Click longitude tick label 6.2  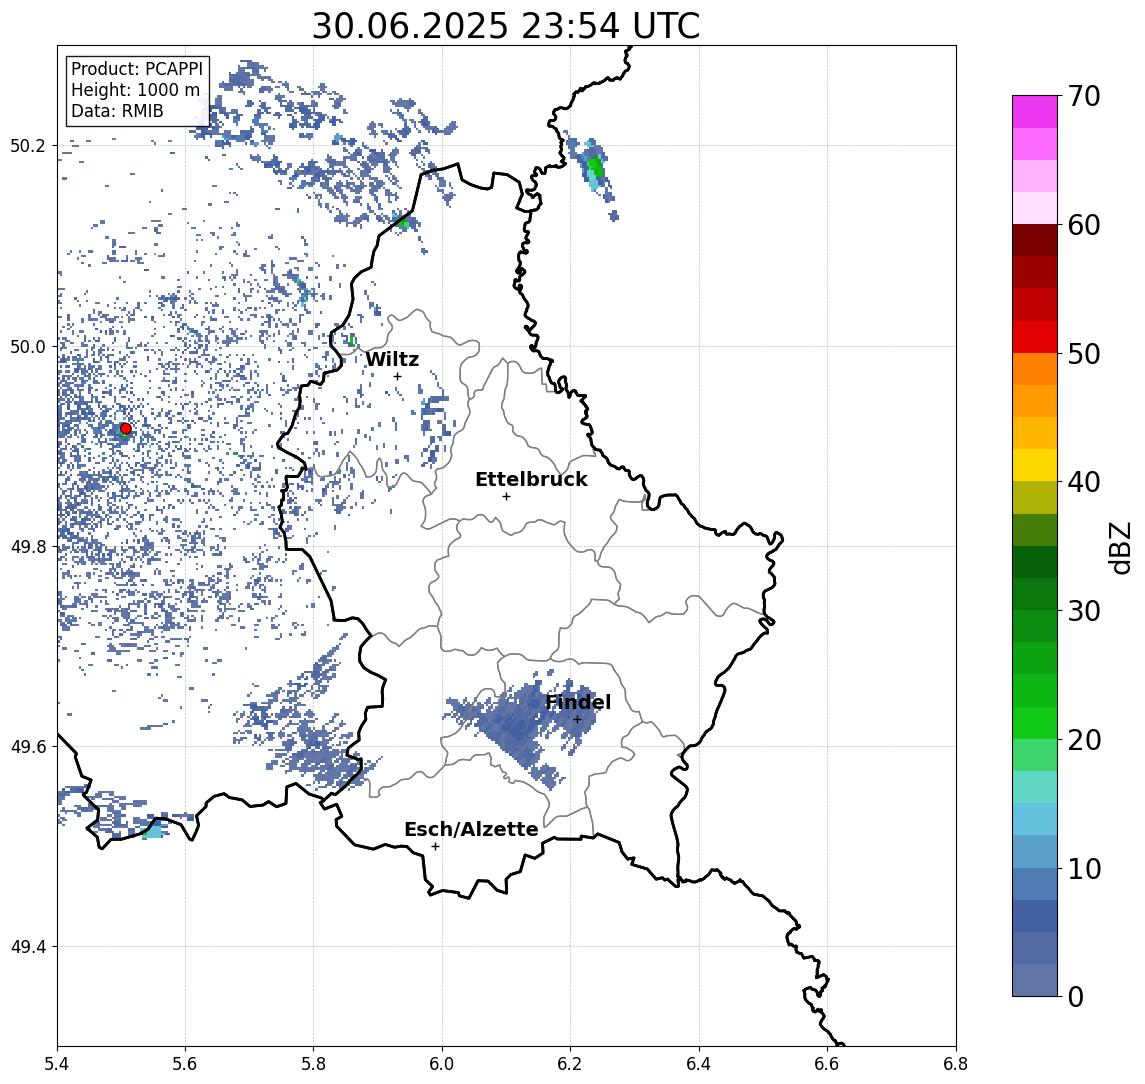pyautogui.click(x=570, y=1064)
